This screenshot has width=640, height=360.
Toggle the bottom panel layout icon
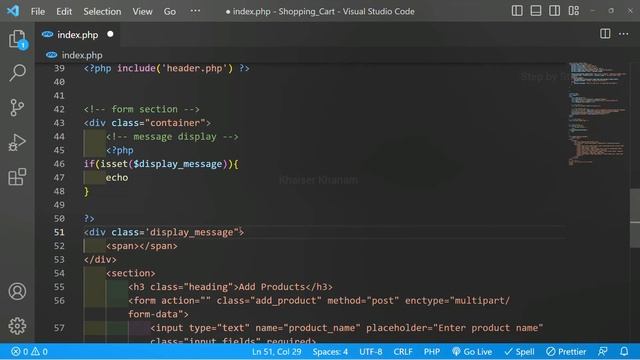(536, 11)
